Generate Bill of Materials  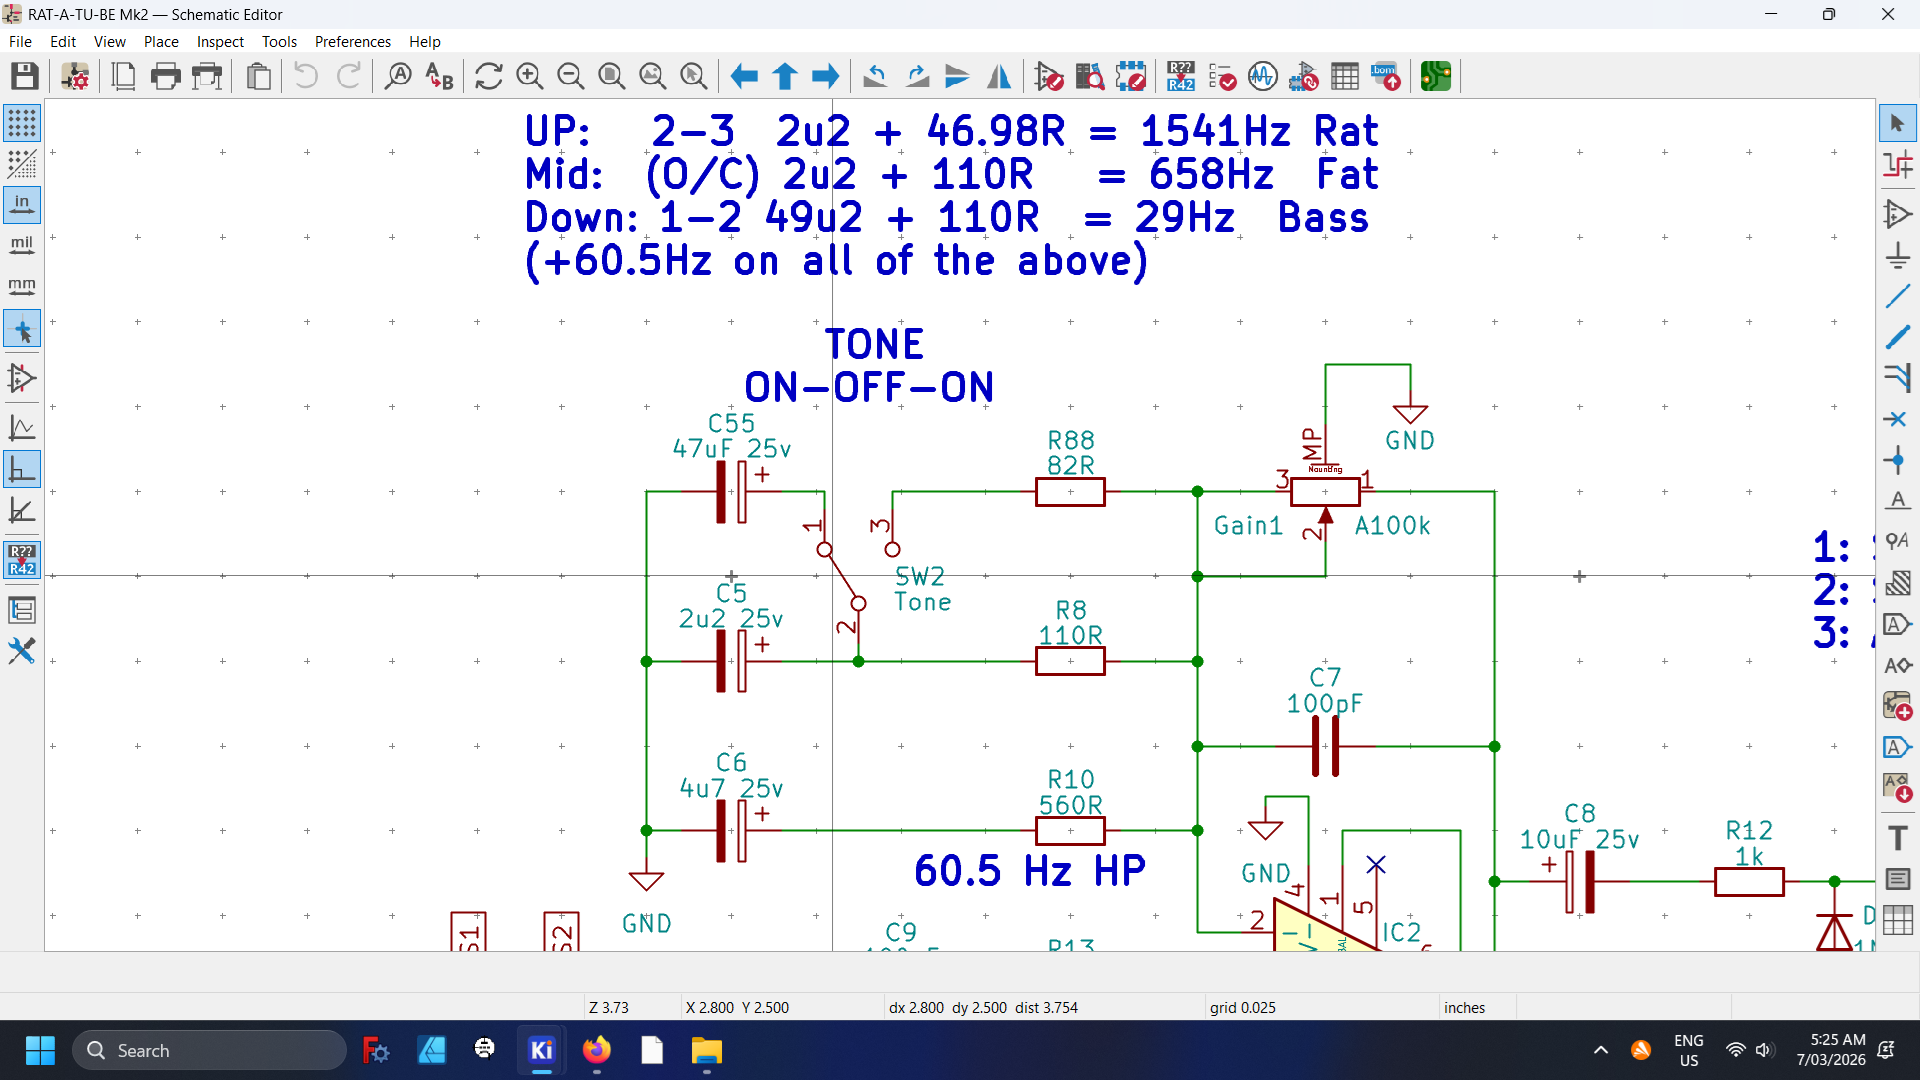(1386, 76)
